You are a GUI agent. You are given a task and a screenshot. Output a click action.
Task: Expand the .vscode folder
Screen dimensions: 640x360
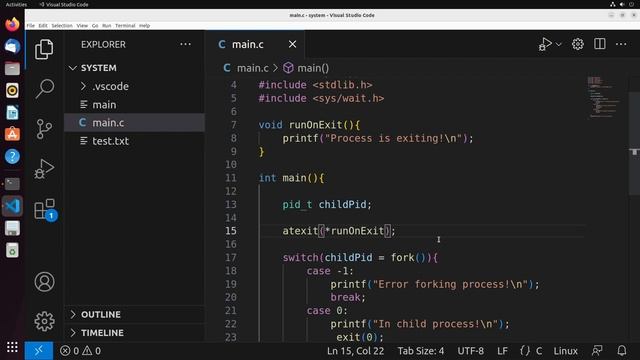[x=135, y=86]
